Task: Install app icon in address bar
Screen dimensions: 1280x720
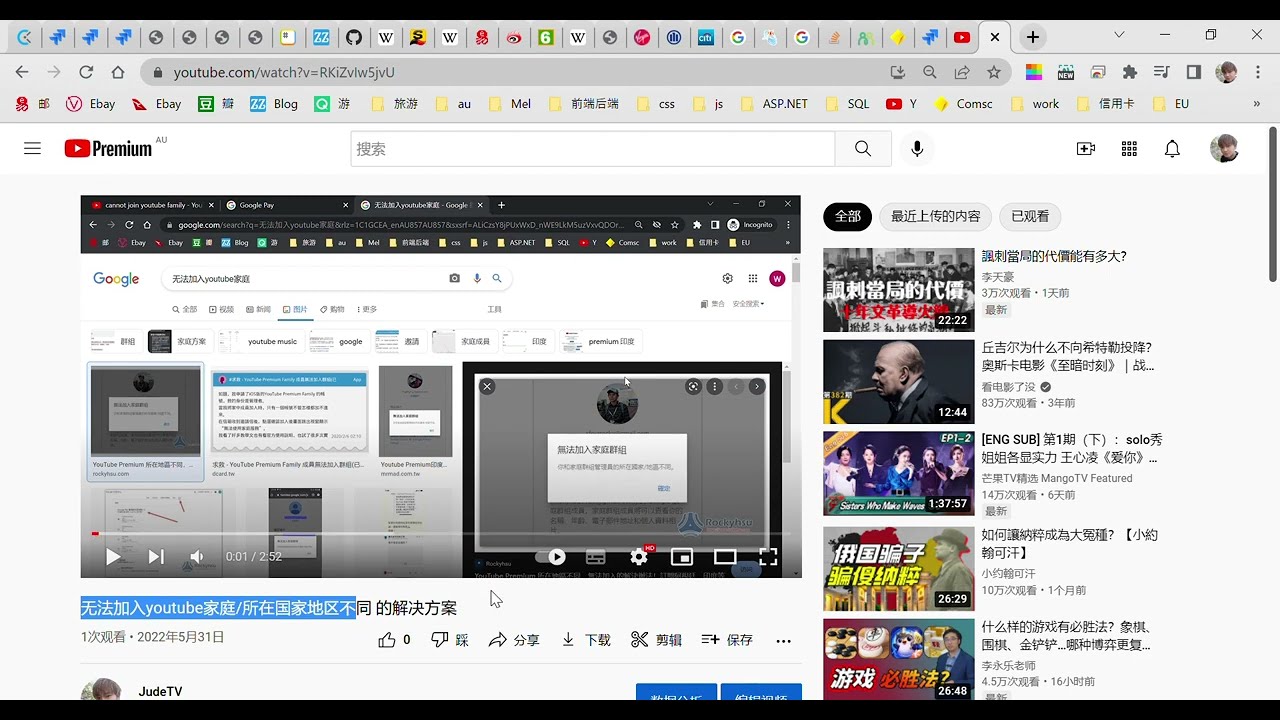Action: tap(898, 72)
